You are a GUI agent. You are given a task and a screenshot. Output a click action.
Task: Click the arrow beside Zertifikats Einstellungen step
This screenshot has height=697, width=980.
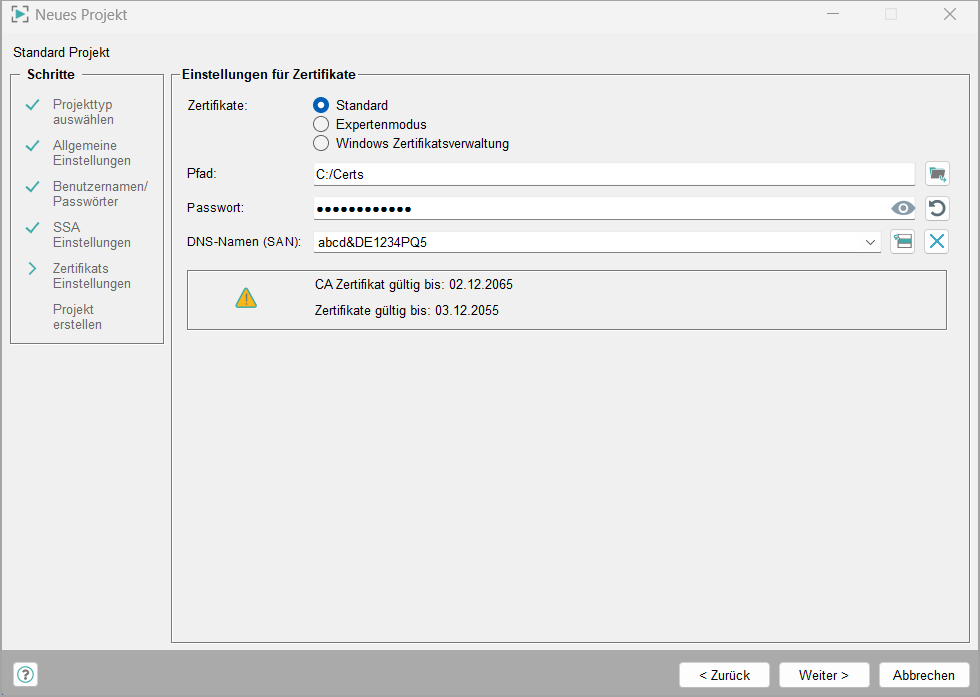pyautogui.click(x=32, y=269)
